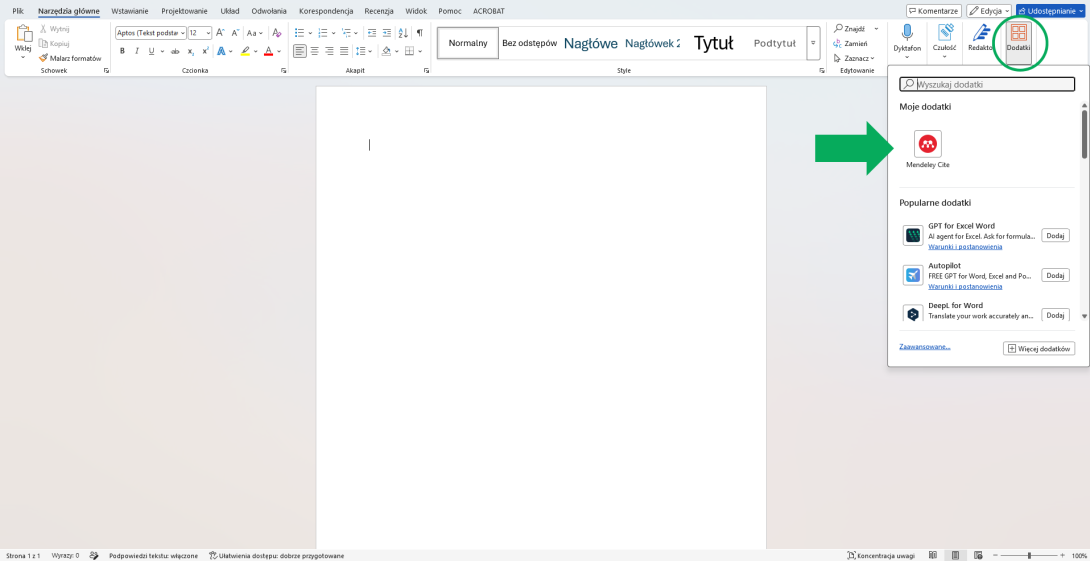
Task: Click the text effects glowing A icon
Action: click(x=221, y=51)
